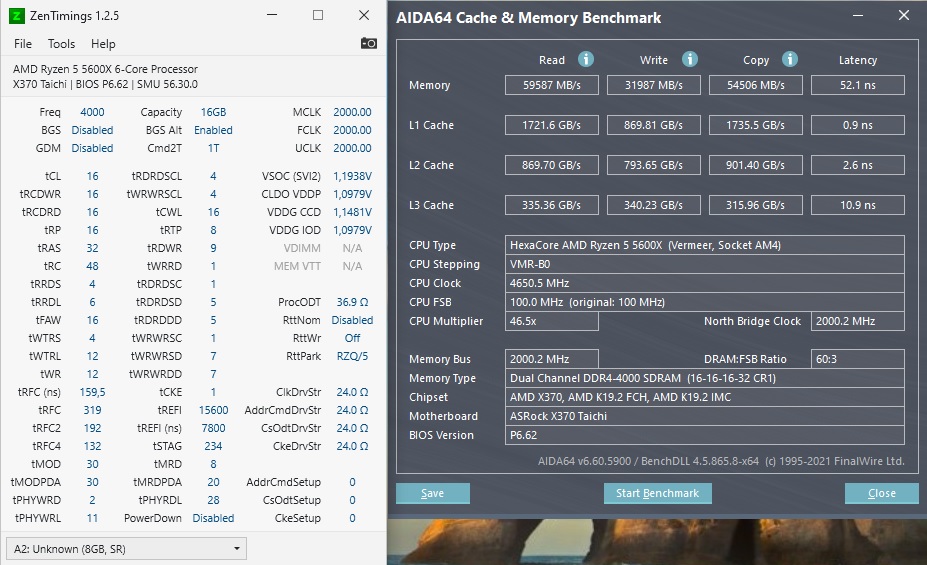Screen dimensions: 927x565
Task: Close the ZenTimings window
Action: coord(364,15)
